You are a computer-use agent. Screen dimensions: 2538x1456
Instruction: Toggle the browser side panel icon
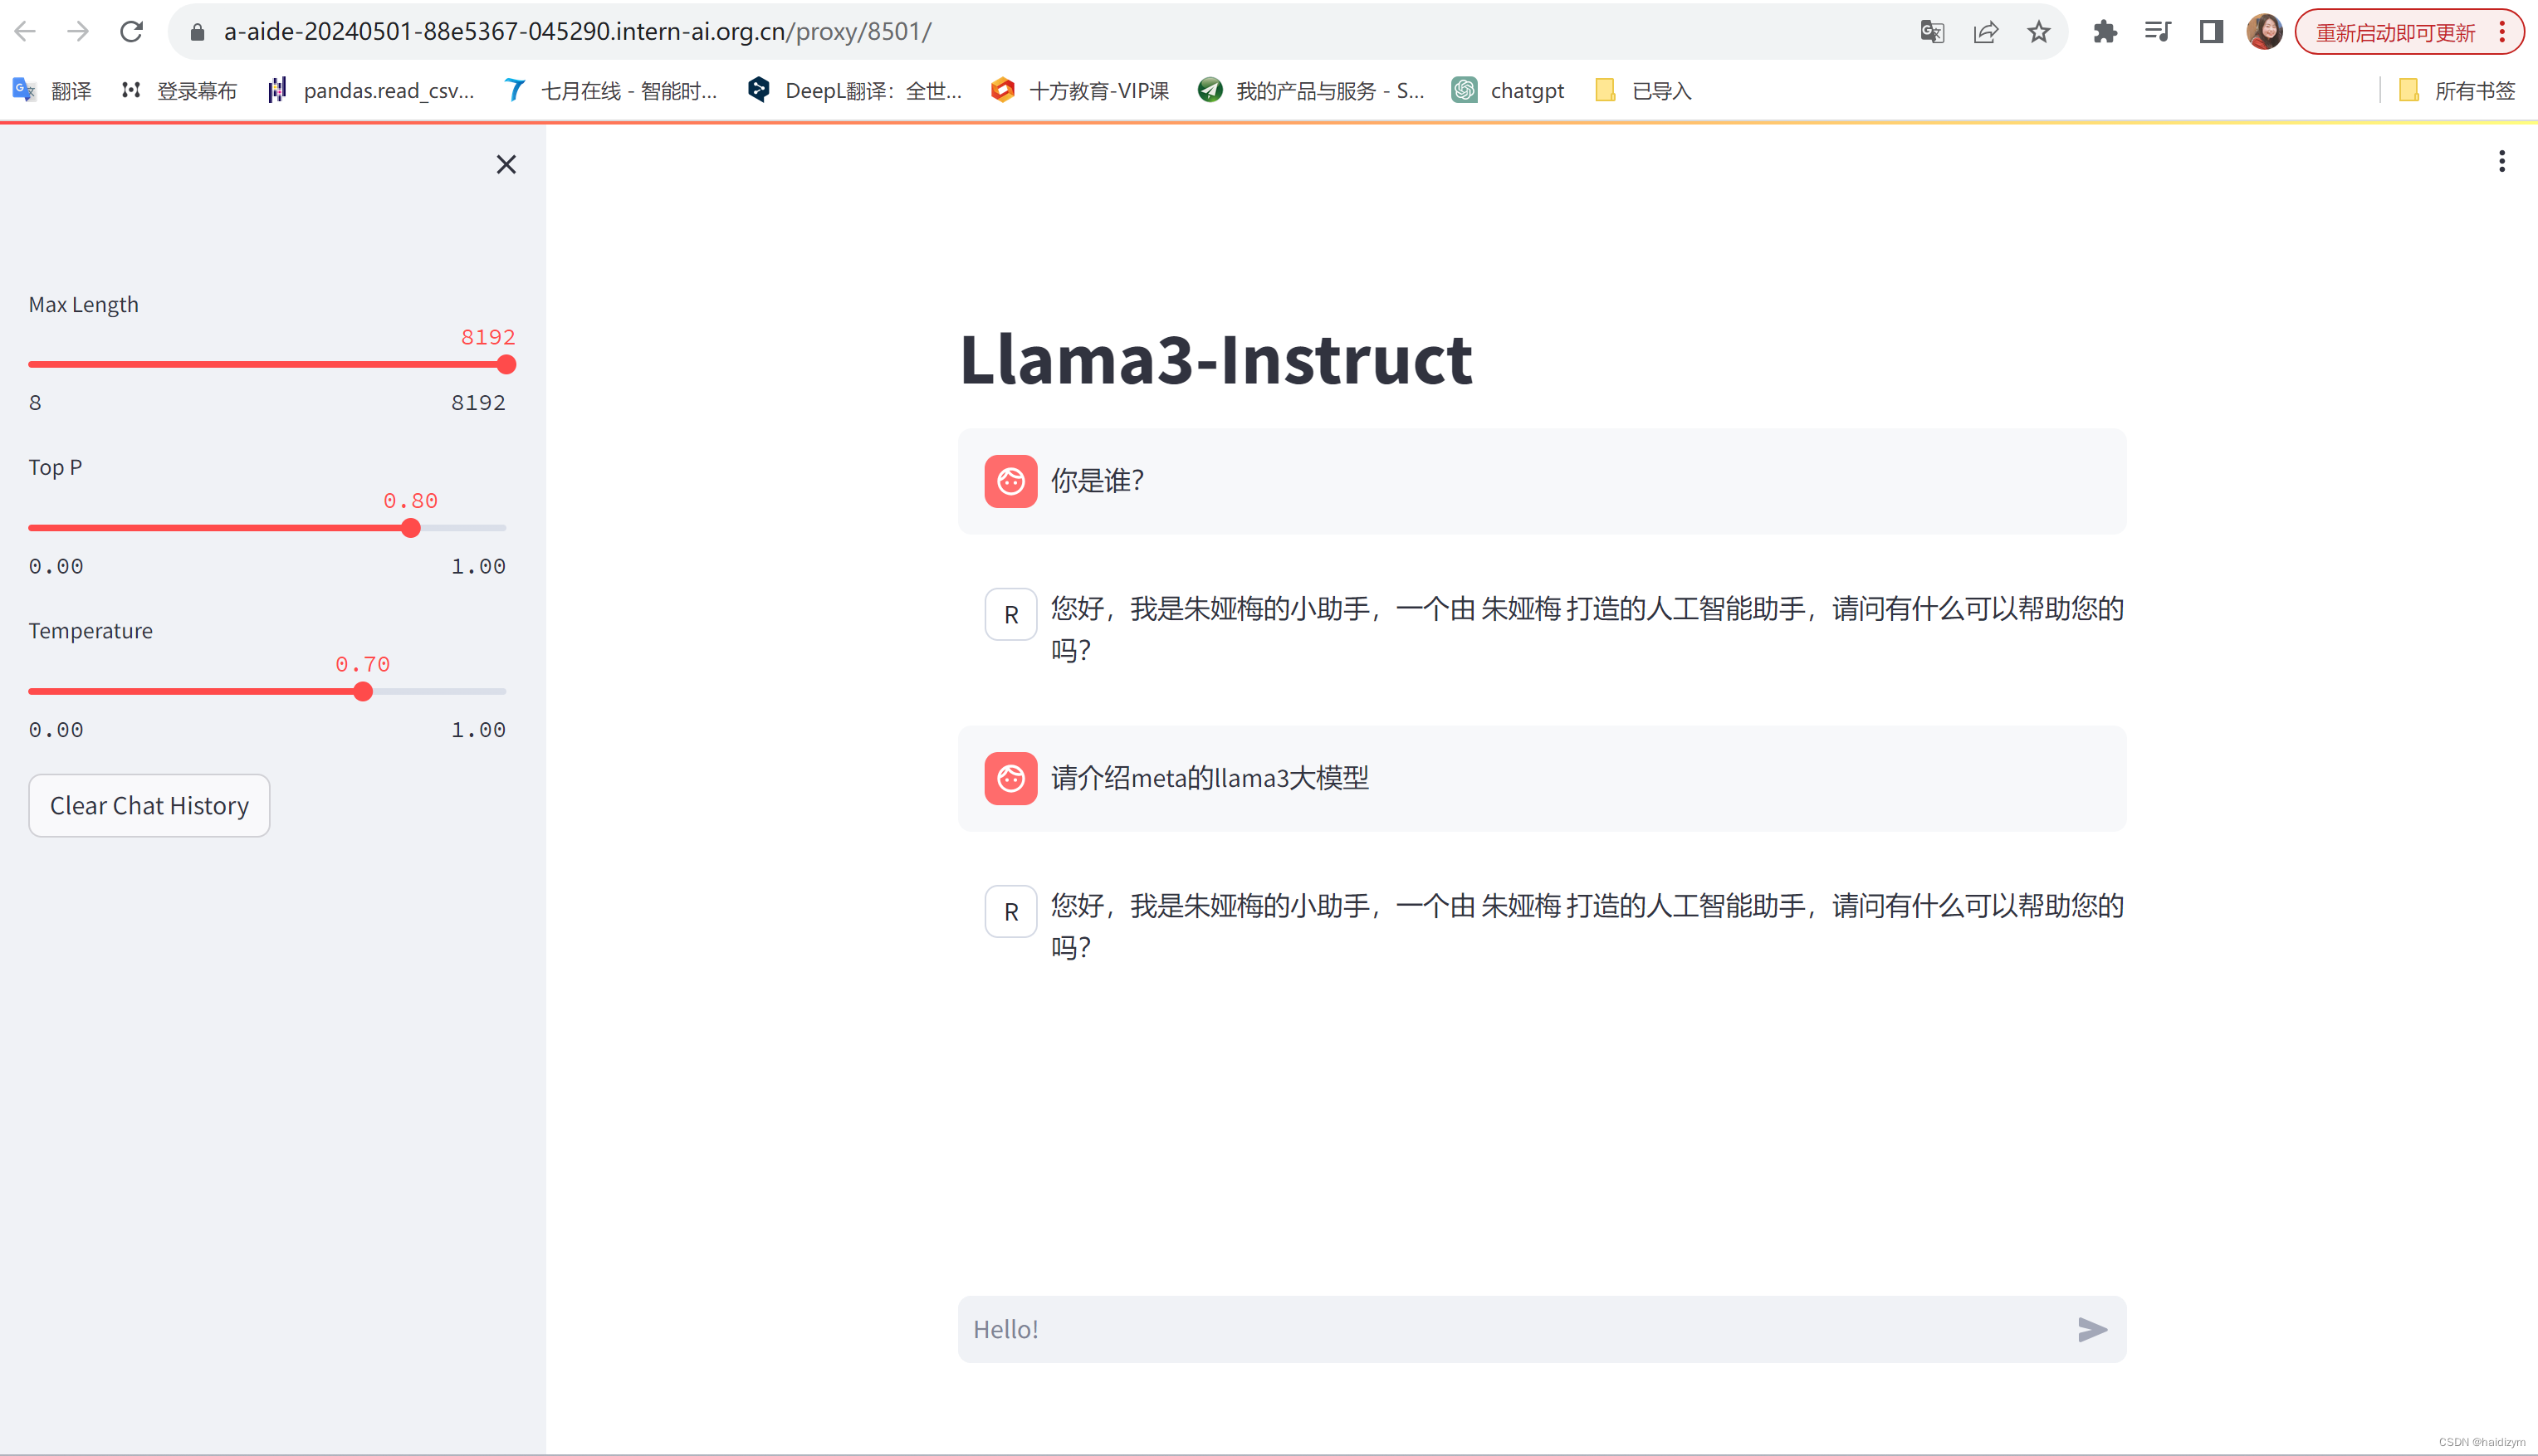pyautogui.click(x=2211, y=32)
